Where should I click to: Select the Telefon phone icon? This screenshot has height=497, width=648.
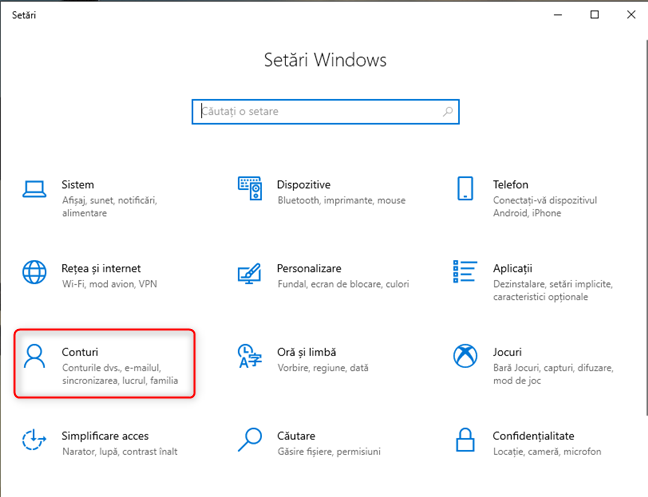tap(465, 188)
